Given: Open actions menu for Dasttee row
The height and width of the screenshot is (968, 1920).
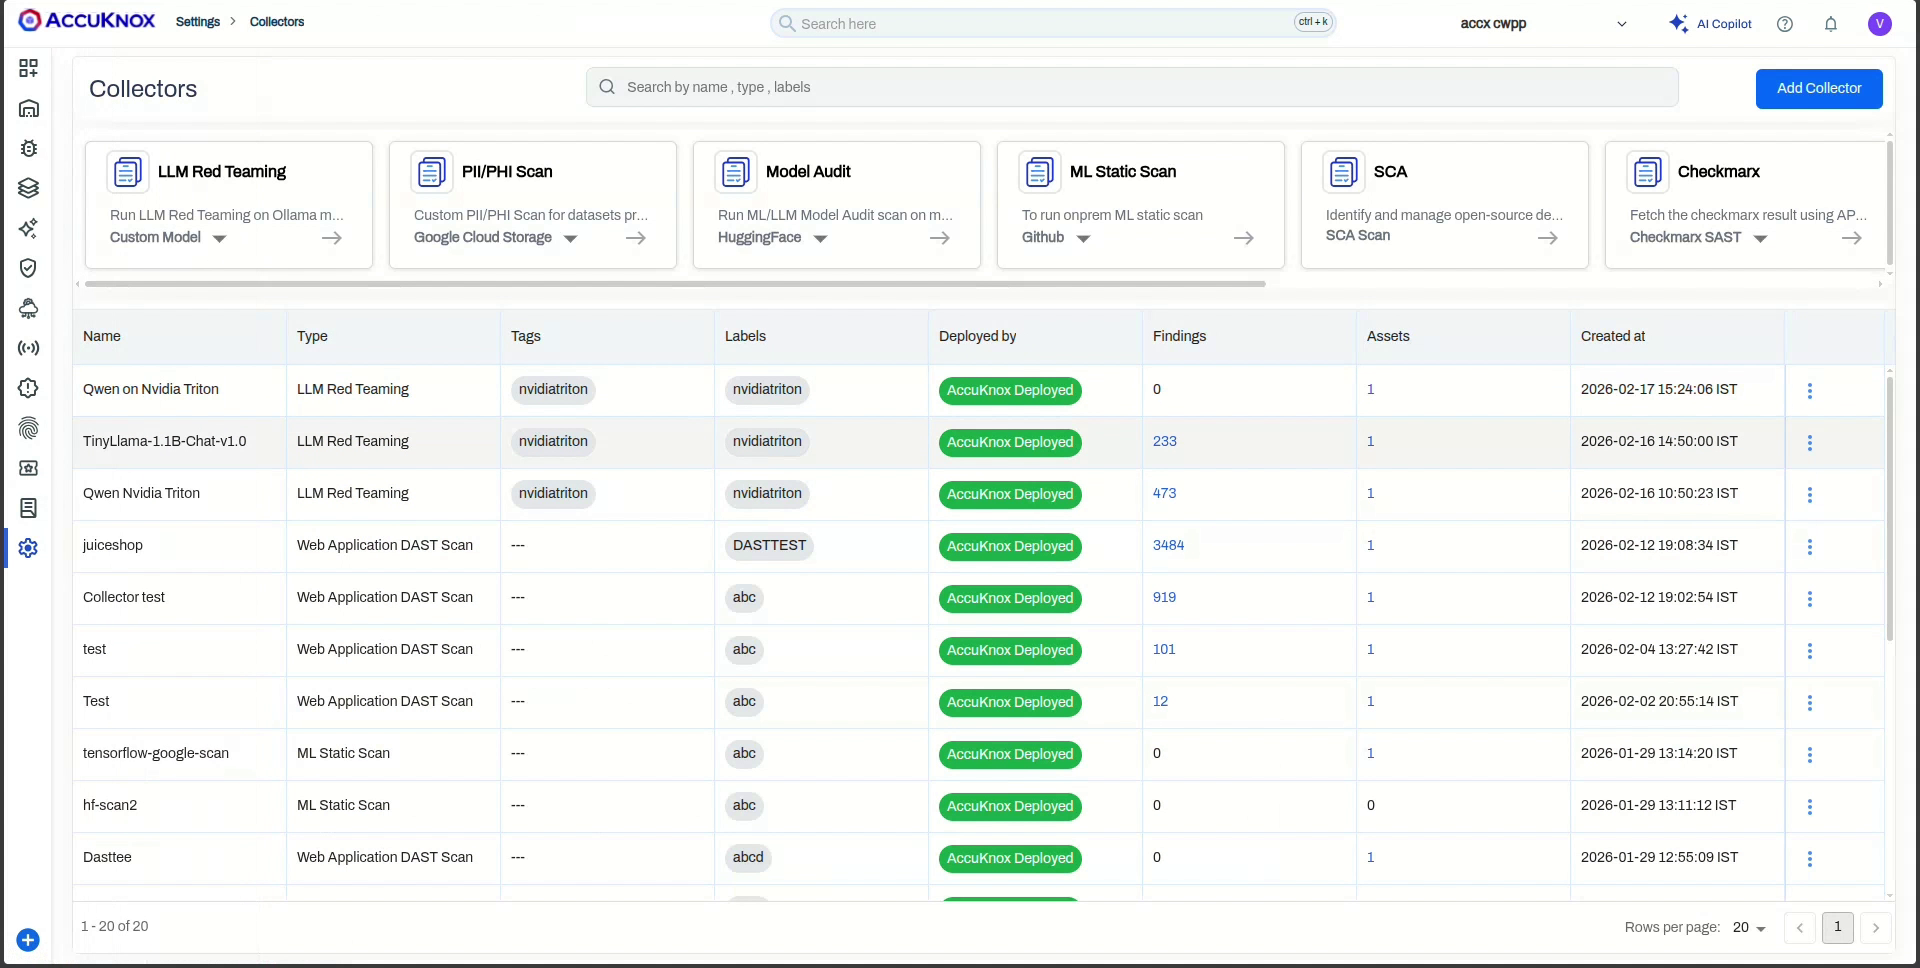Looking at the screenshot, I should [x=1810, y=859].
